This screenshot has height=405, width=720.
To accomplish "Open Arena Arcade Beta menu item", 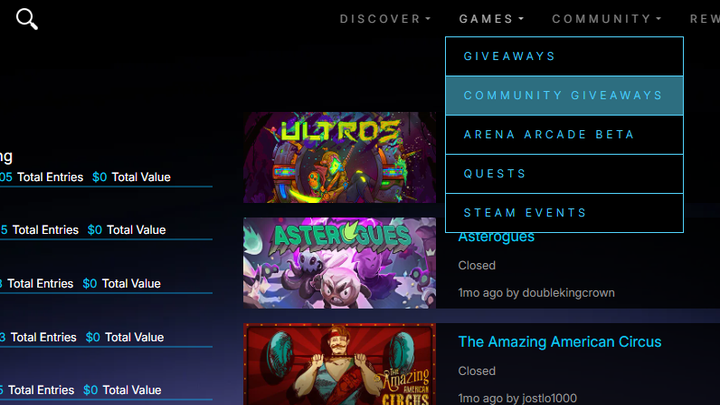I will pyautogui.click(x=564, y=135).
